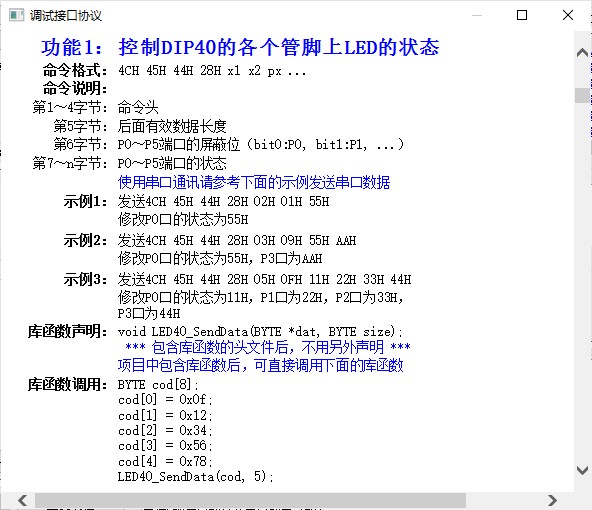Click the label 第5字节:
The image size is (592, 510).
(x=80, y=126)
